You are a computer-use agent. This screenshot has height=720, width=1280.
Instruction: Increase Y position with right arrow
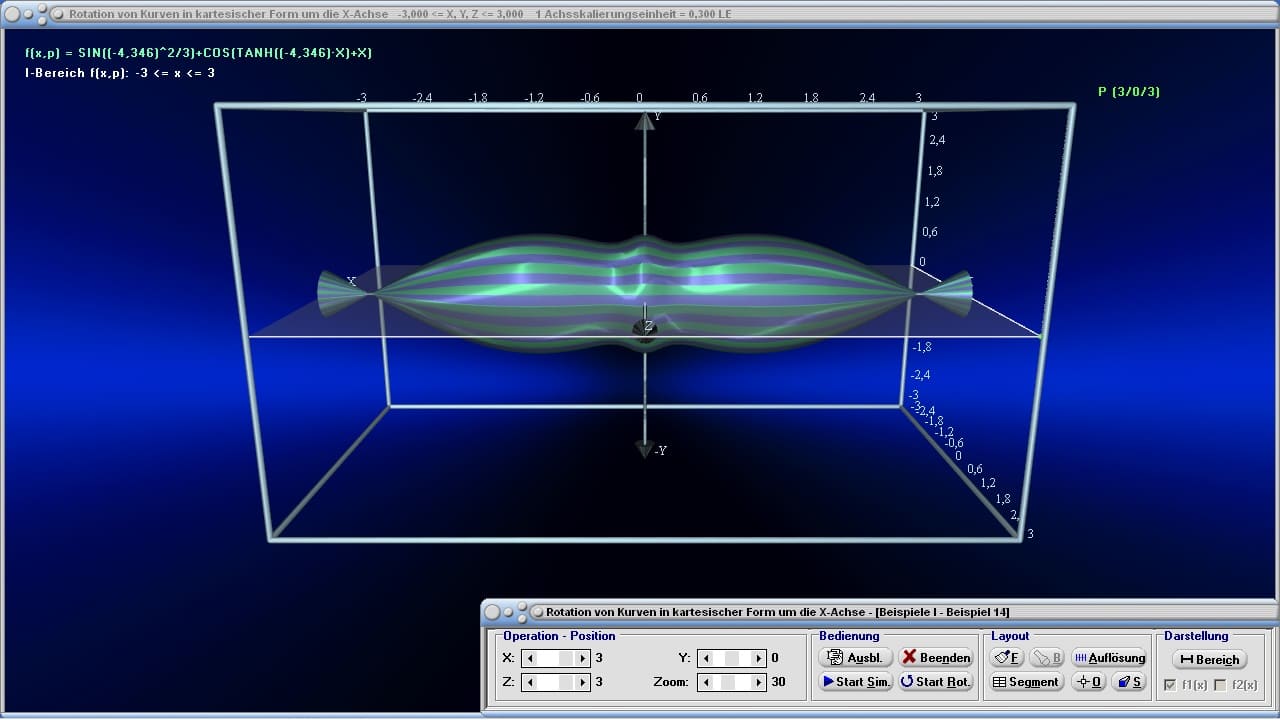click(x=758, y=658)
